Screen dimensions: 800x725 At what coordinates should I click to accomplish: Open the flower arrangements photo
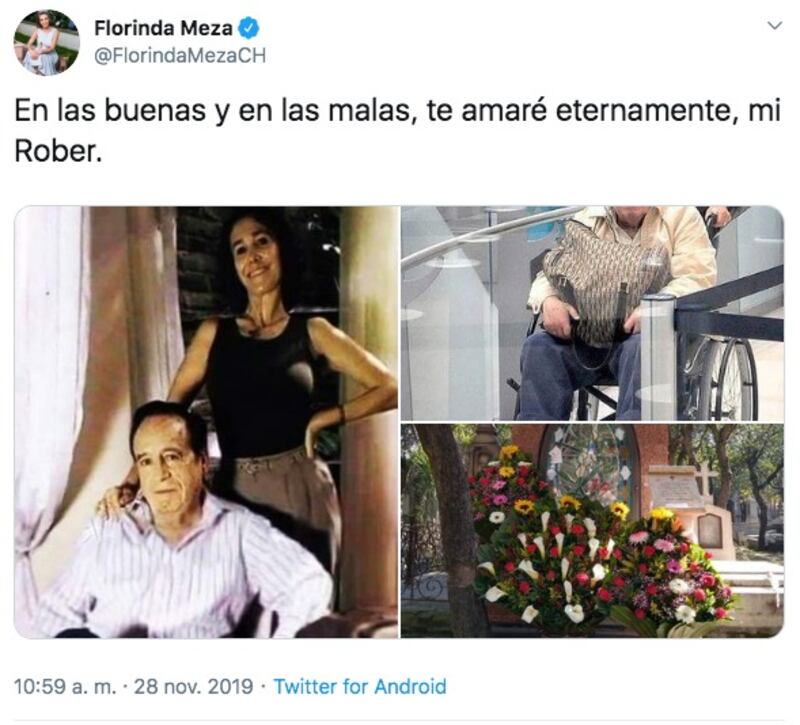point(592,531)
